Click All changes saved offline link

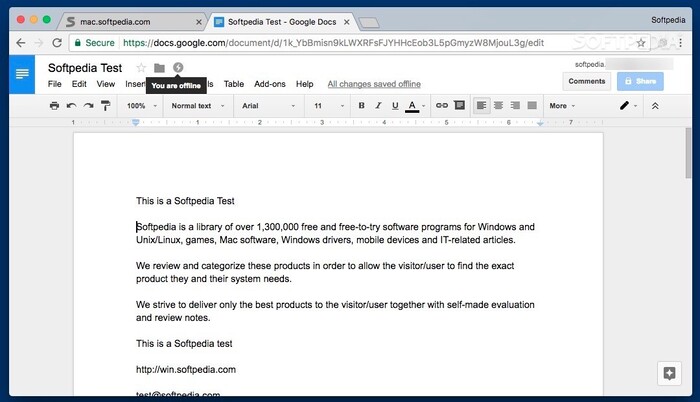pyautogui.click(x=374, y=84)
